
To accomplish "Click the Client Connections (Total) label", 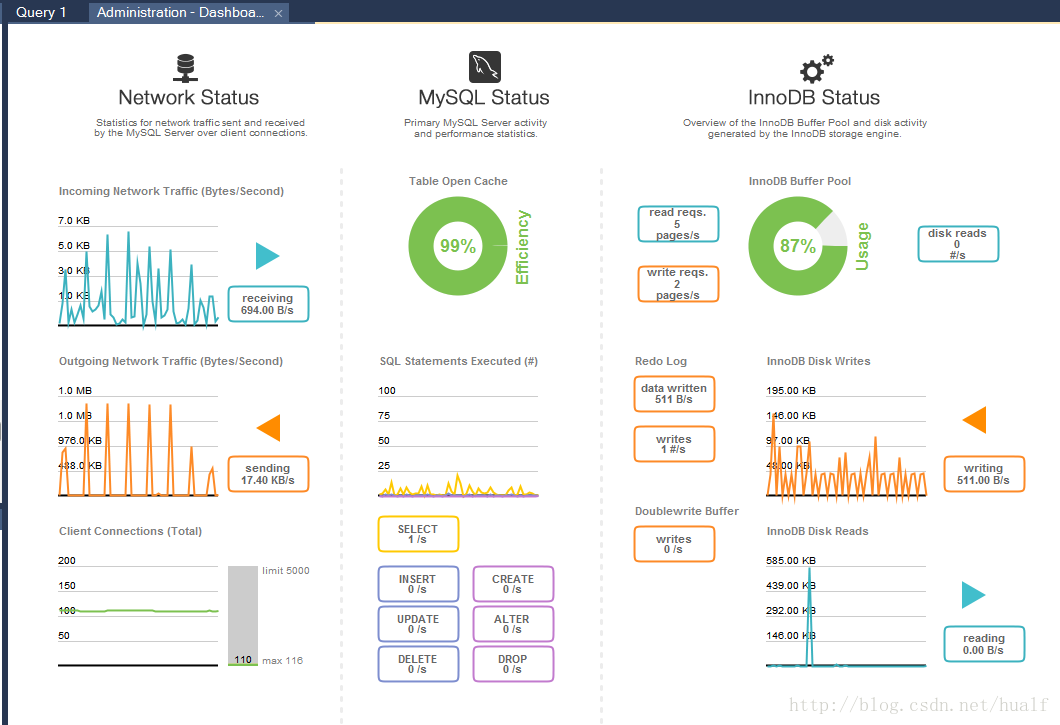I will point(130,532).
